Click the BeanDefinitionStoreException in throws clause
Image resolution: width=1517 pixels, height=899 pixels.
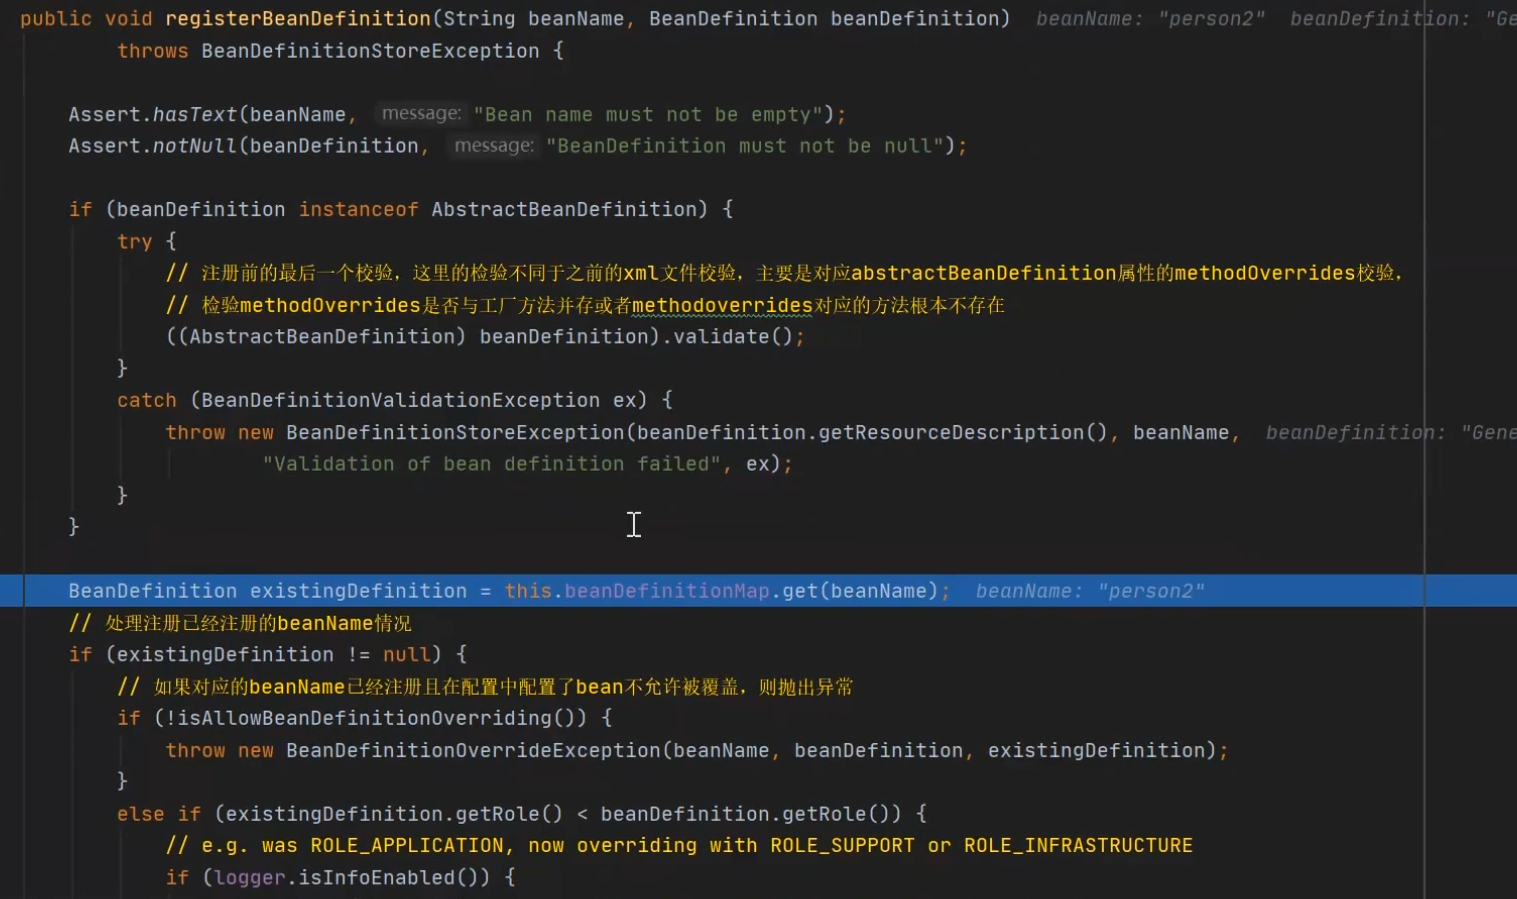(x=370, y=51)
